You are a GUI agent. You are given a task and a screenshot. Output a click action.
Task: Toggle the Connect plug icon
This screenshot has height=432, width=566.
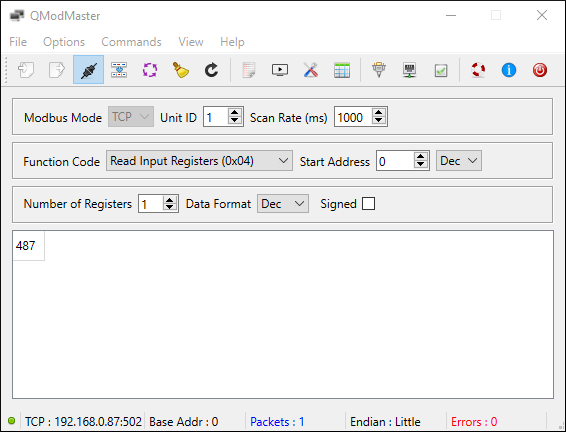(88, 70)
